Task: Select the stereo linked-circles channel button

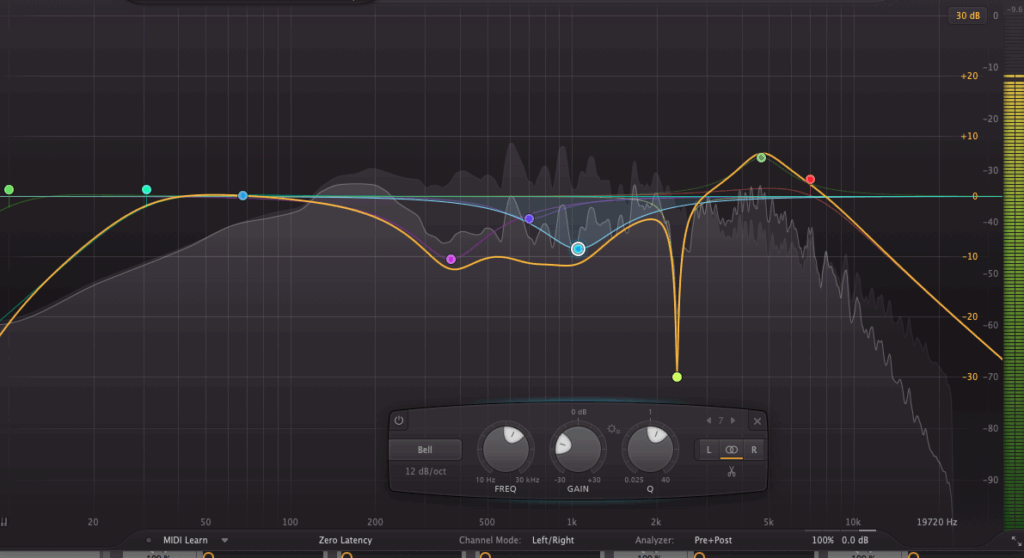Action: pos(731,450)
